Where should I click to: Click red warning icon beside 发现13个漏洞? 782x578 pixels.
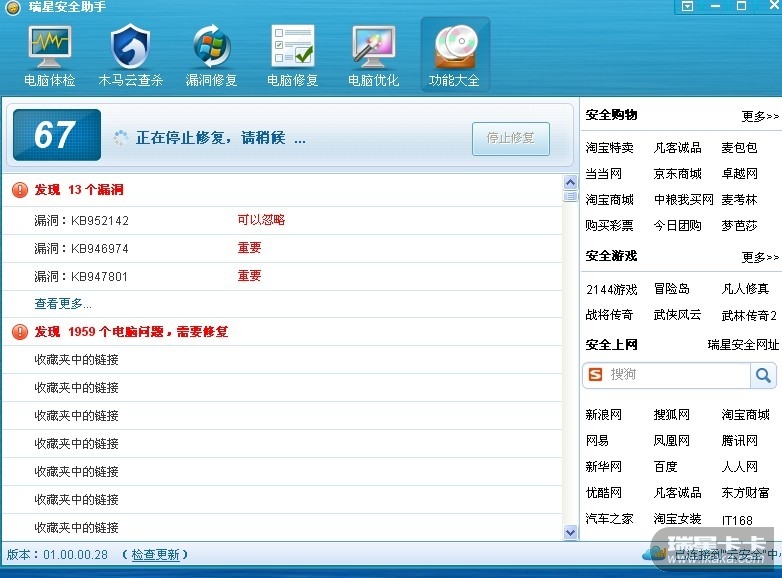pyautogui.click(x=20, y=190)
